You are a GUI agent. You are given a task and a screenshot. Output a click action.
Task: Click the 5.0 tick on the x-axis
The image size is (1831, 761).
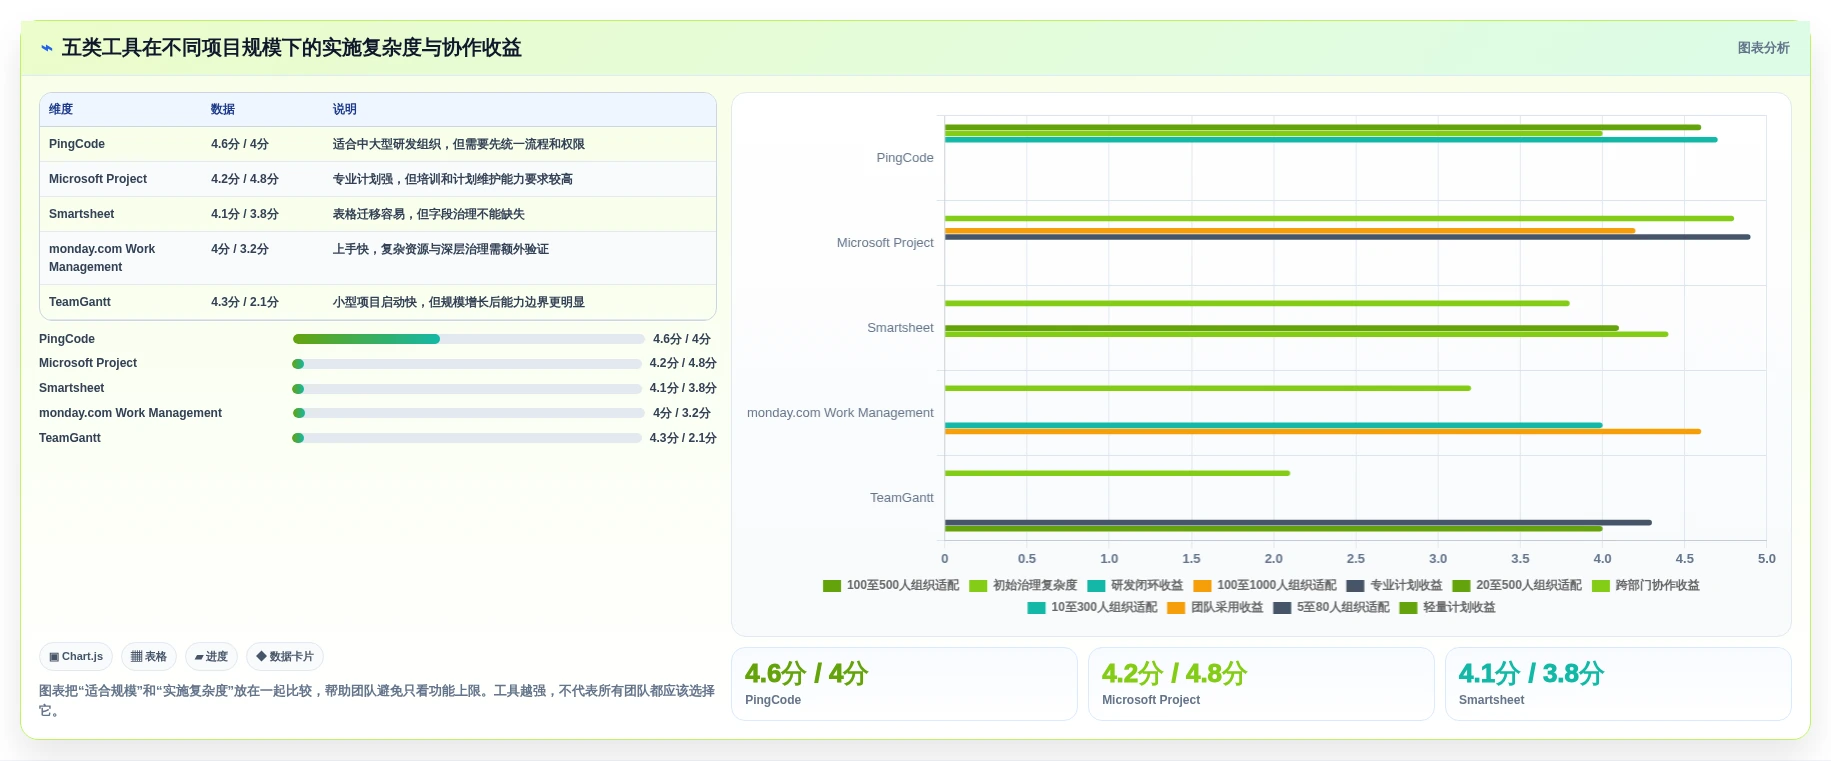tap(1767, 559)
